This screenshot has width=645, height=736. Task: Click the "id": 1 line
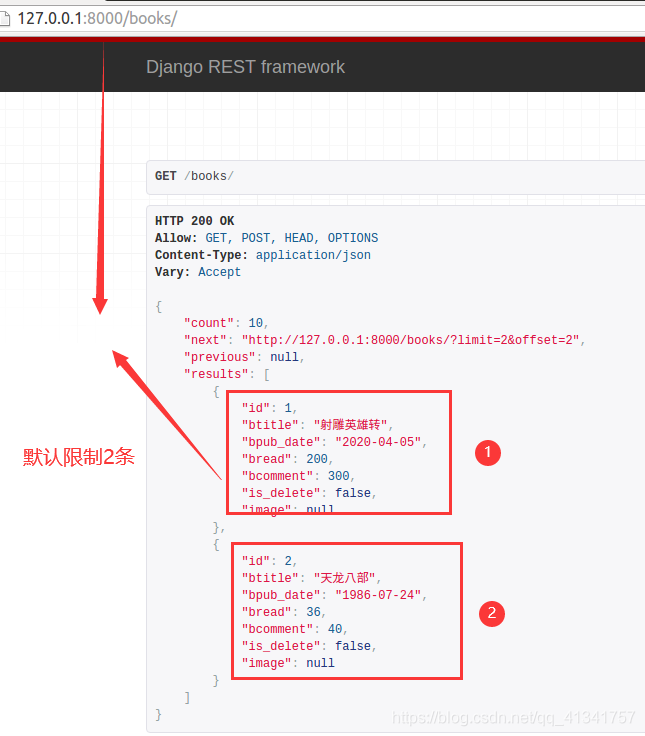[269, 408]
